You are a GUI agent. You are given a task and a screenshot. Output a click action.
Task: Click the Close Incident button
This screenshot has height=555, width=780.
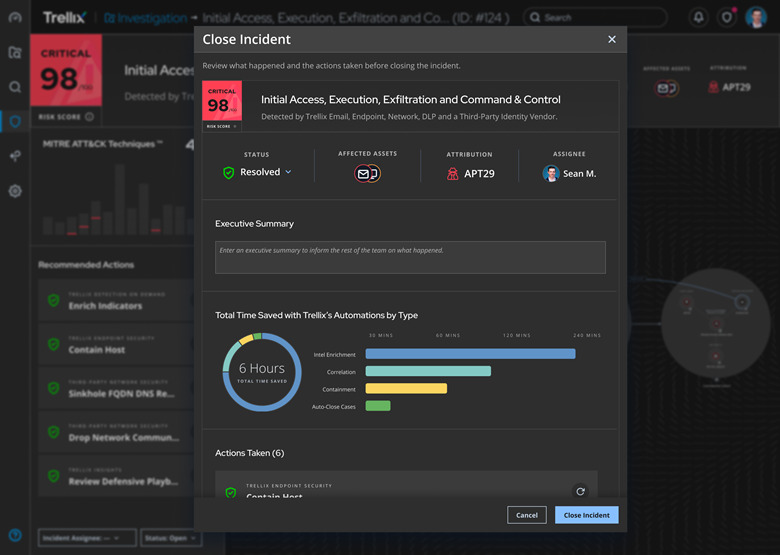586,515
